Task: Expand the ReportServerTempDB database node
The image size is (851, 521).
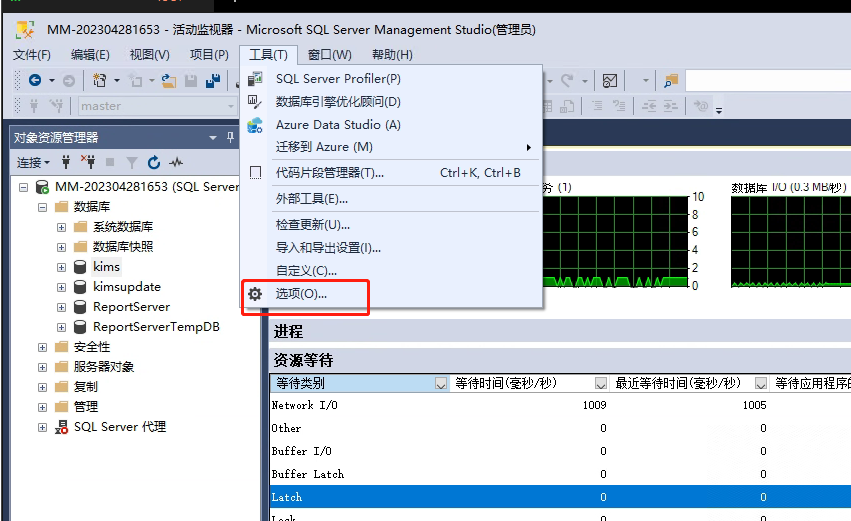Action: (61, 327)
